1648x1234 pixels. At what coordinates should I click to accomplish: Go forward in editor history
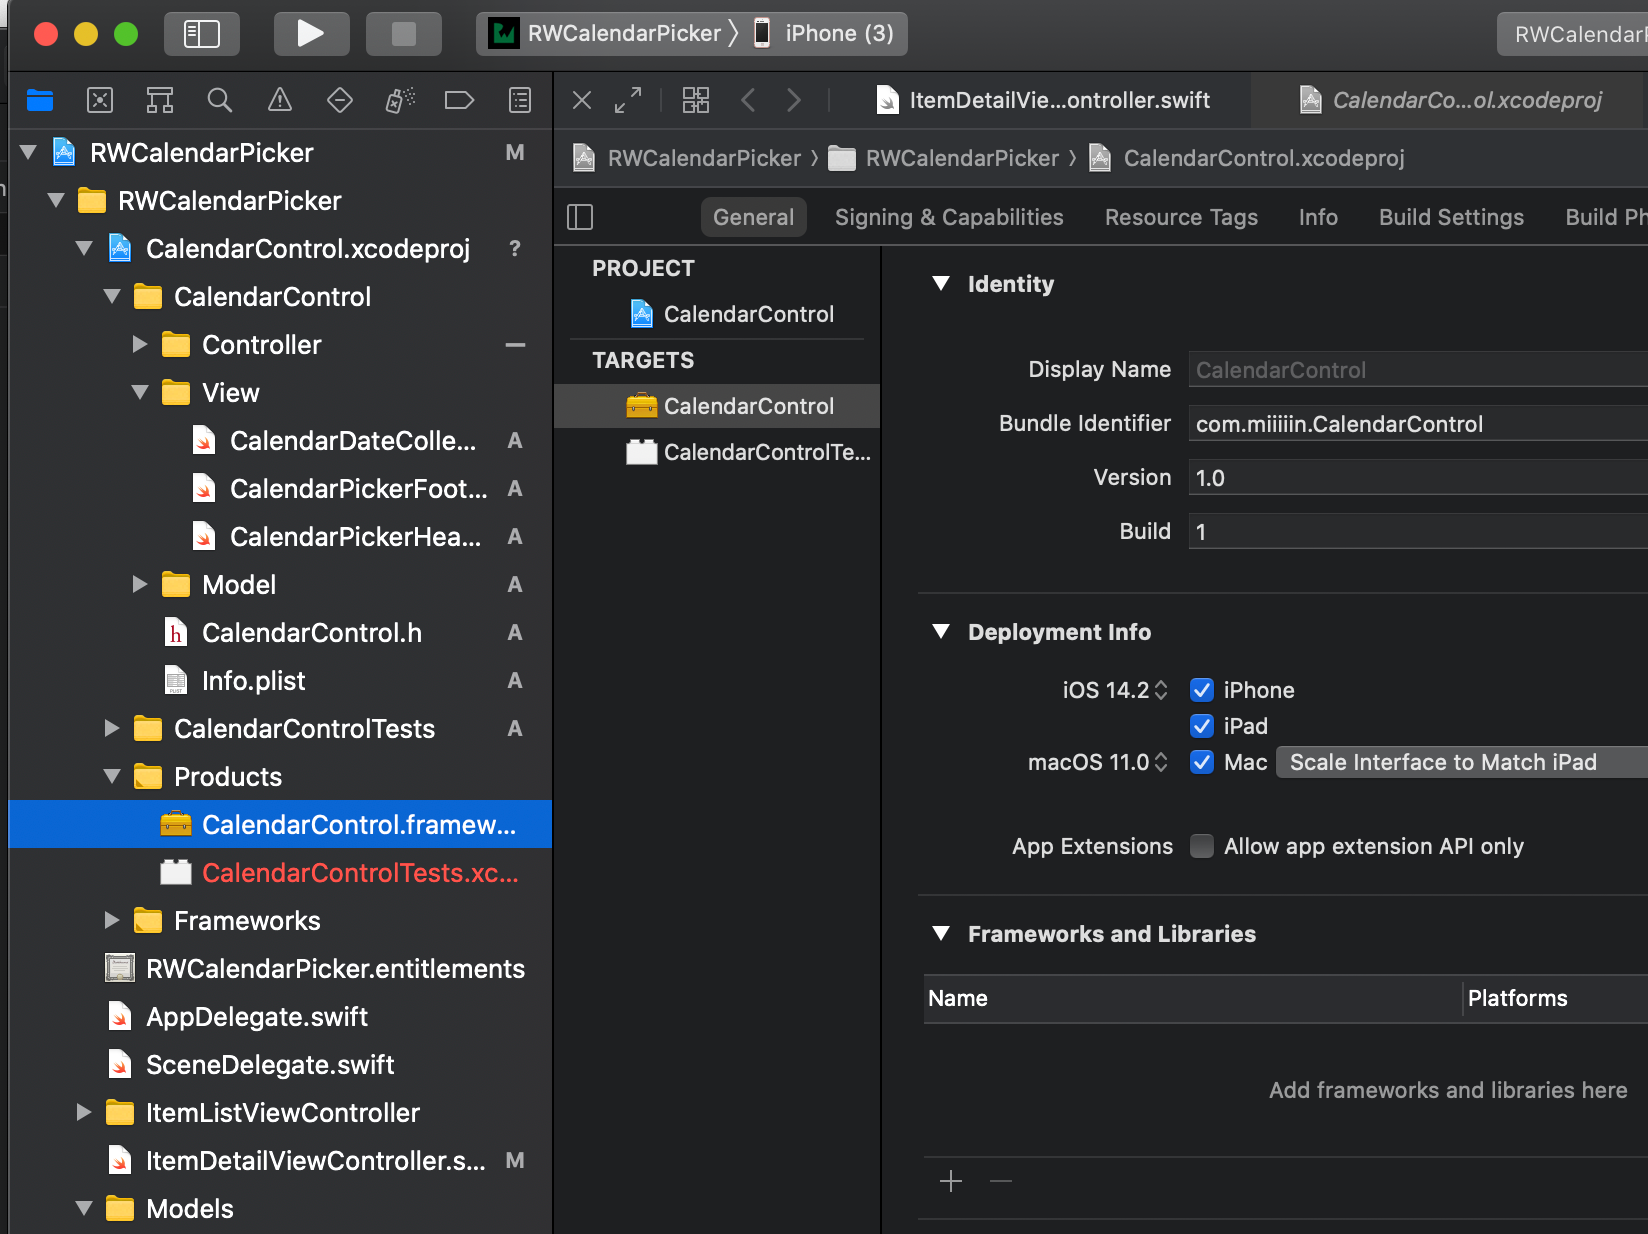(794, 100)
